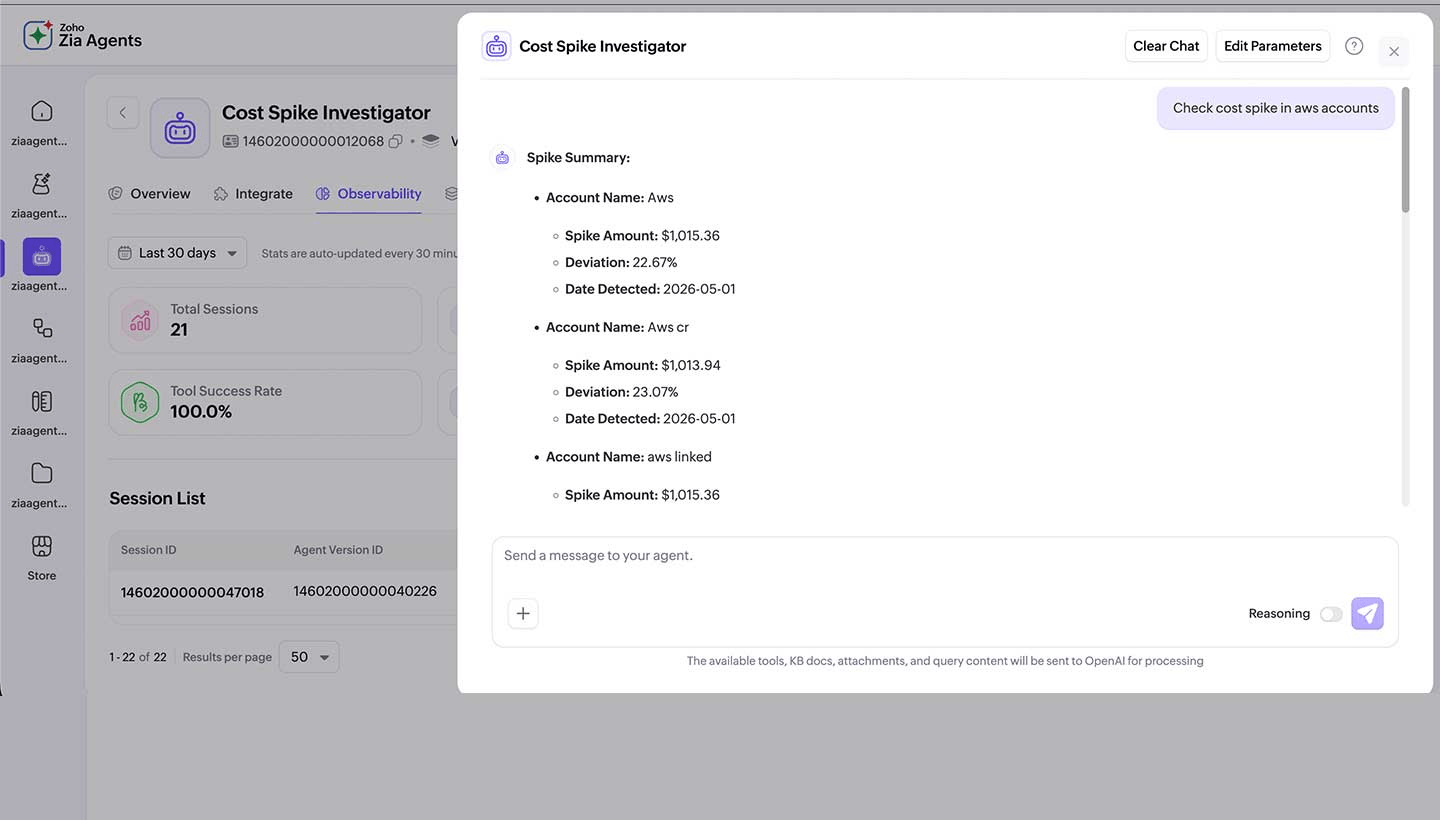Click the large robot avatar beside the page title
Screen dimensions: 1440x820
[x=180, y=128]
